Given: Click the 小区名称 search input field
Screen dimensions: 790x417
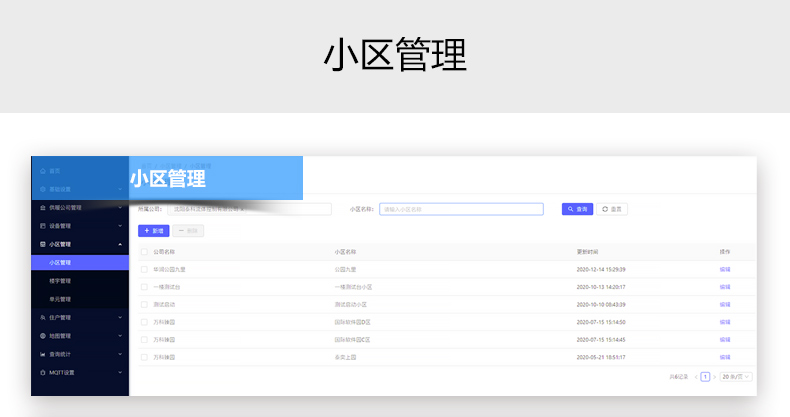Looking at the screenshot, I should (x=460, y=209).
